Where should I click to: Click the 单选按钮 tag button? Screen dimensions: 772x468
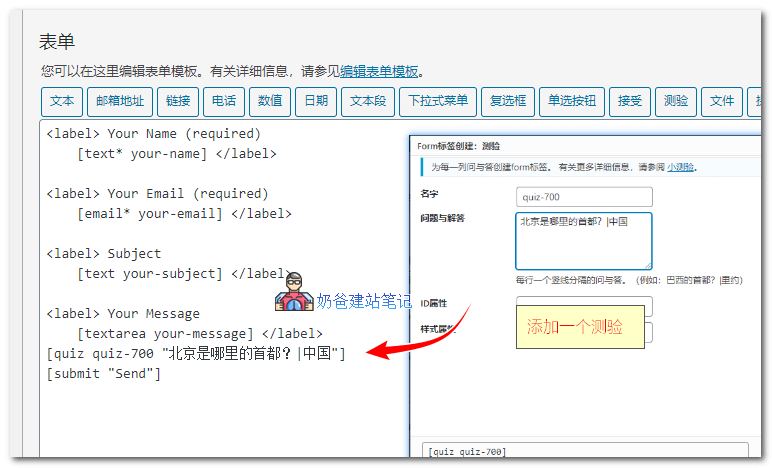(572, 101)
